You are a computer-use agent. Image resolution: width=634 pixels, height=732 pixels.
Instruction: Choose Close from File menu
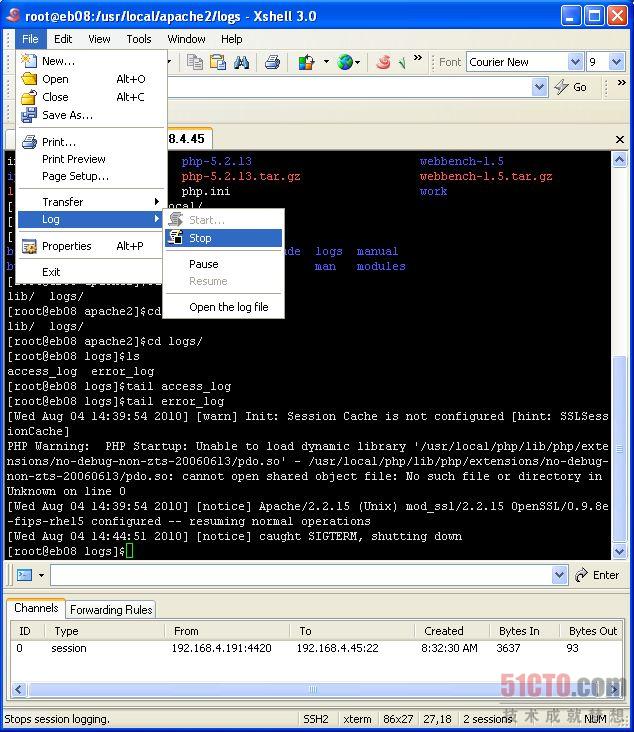(92, 97)
